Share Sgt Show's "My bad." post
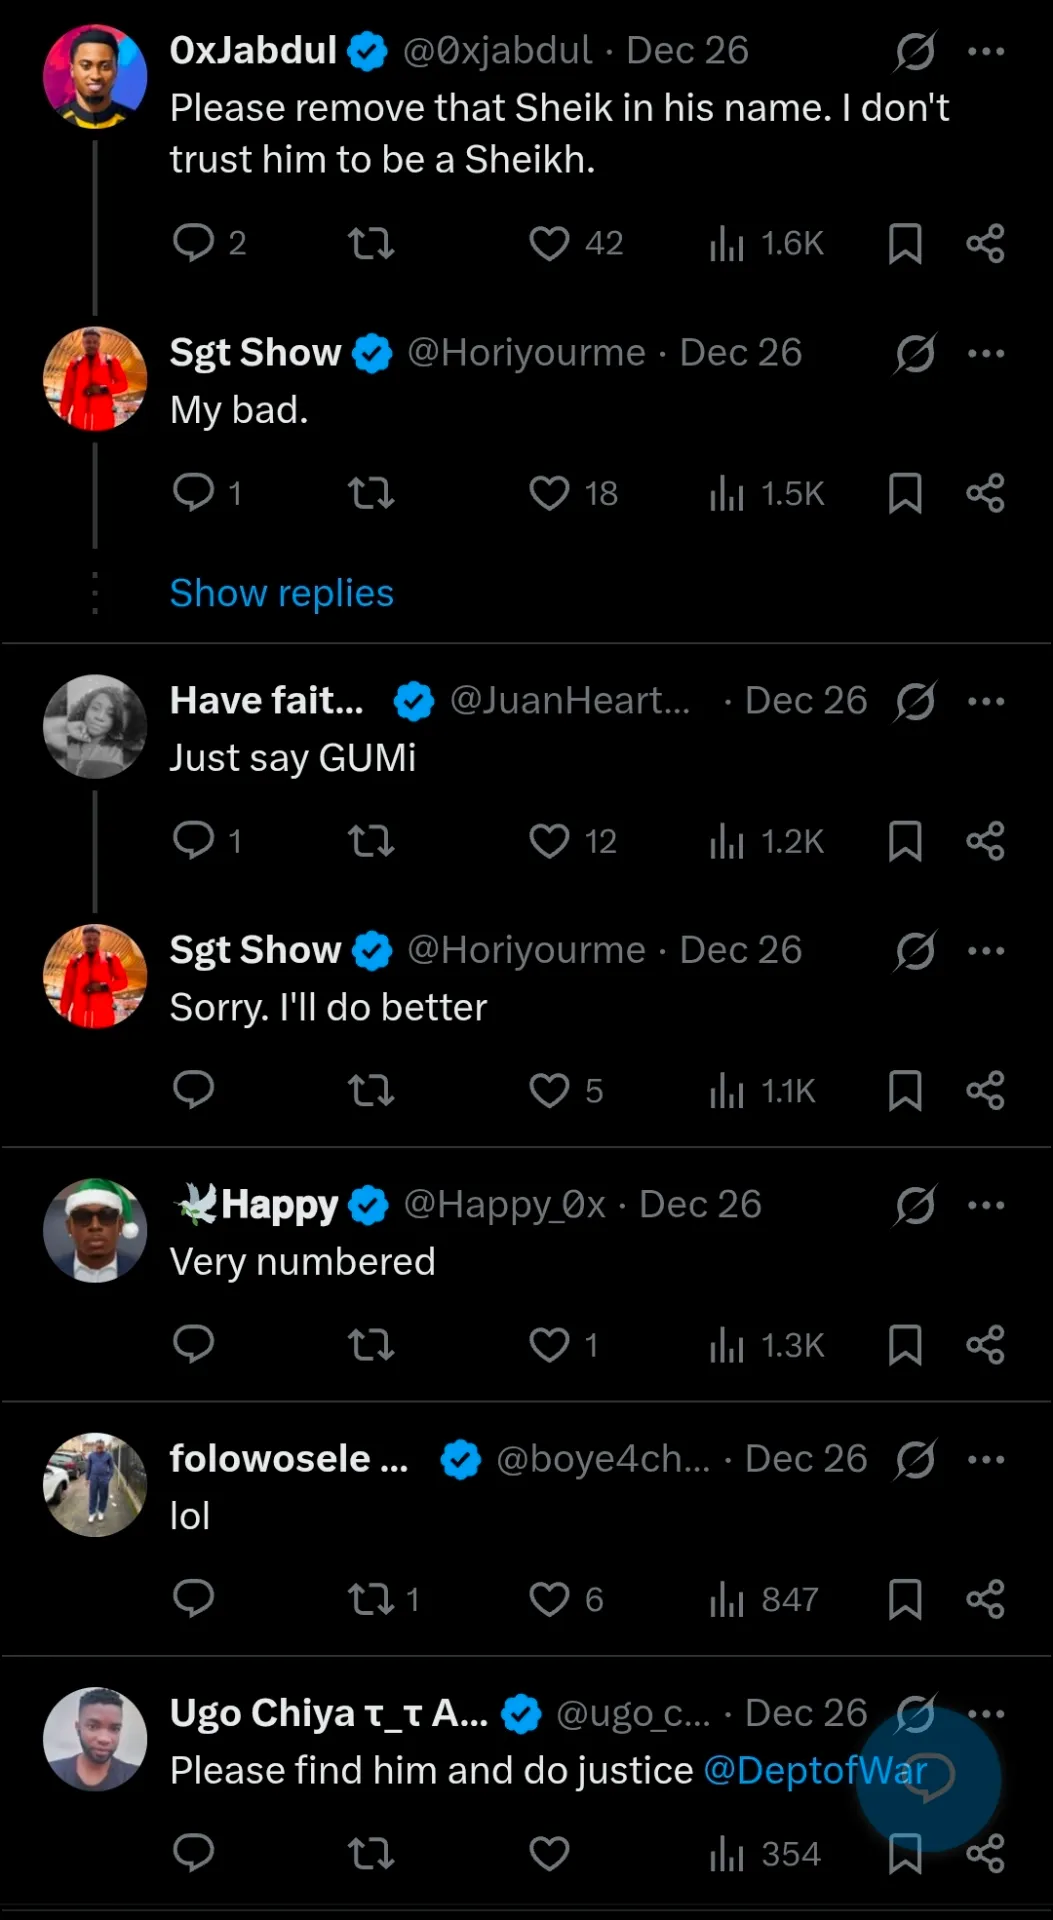 (985, 493)
